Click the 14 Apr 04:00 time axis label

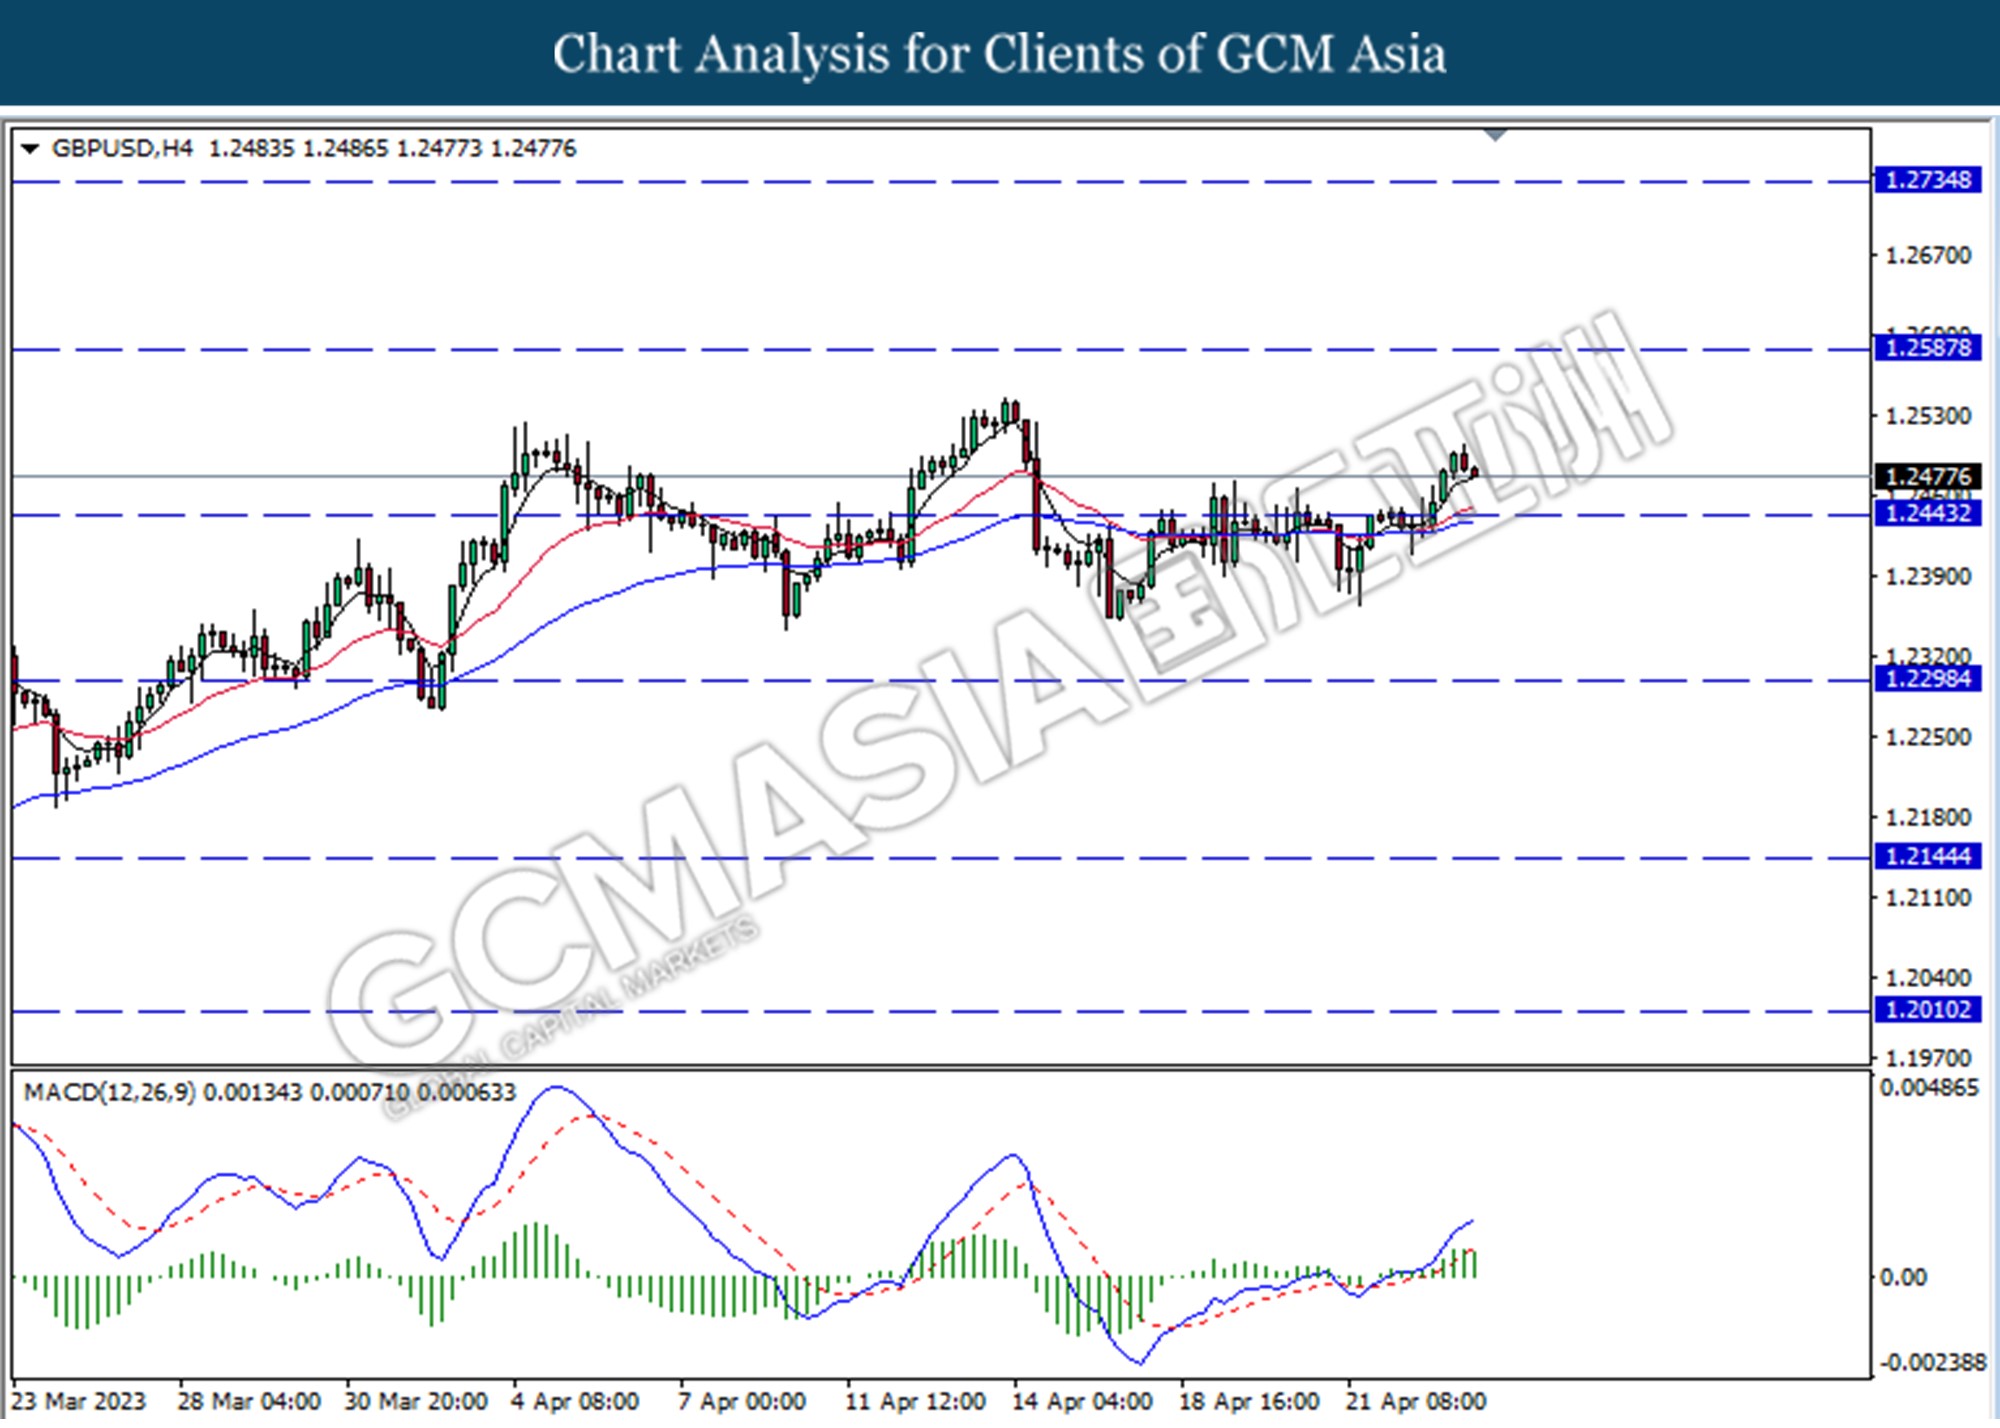pos(1083,1402)
